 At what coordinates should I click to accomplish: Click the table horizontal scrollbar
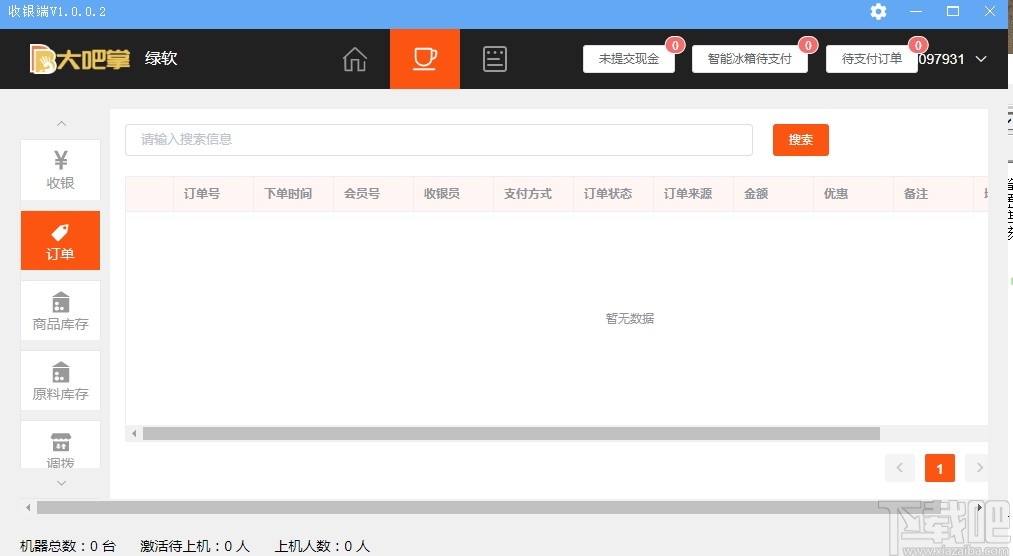coord(511,433)
